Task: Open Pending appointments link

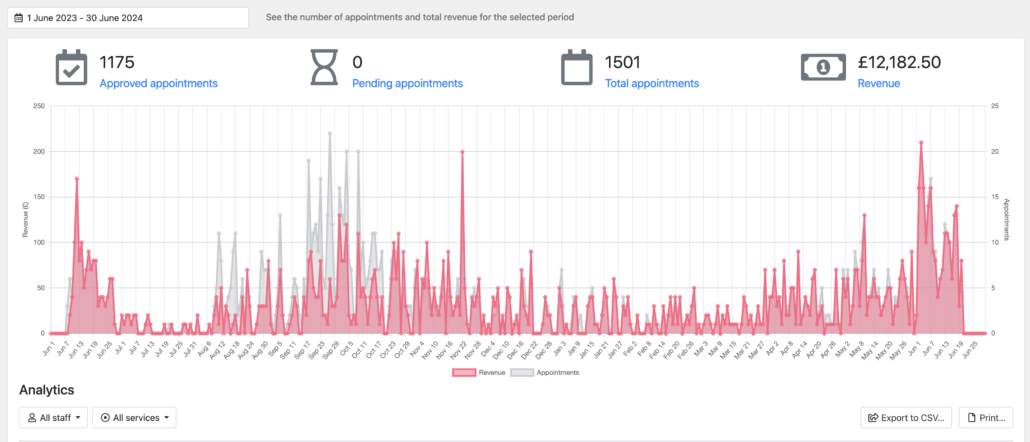Action: click(407, 83)
